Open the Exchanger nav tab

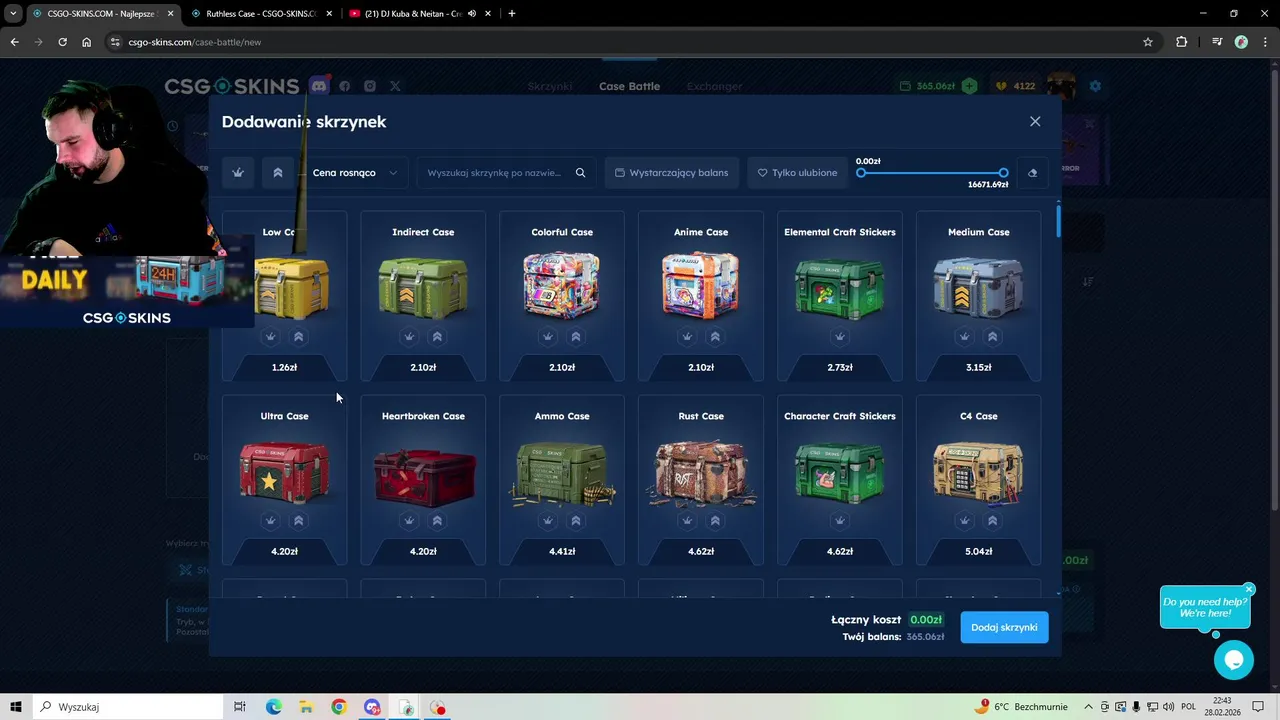pyautogui.click(x=714, y=86)
